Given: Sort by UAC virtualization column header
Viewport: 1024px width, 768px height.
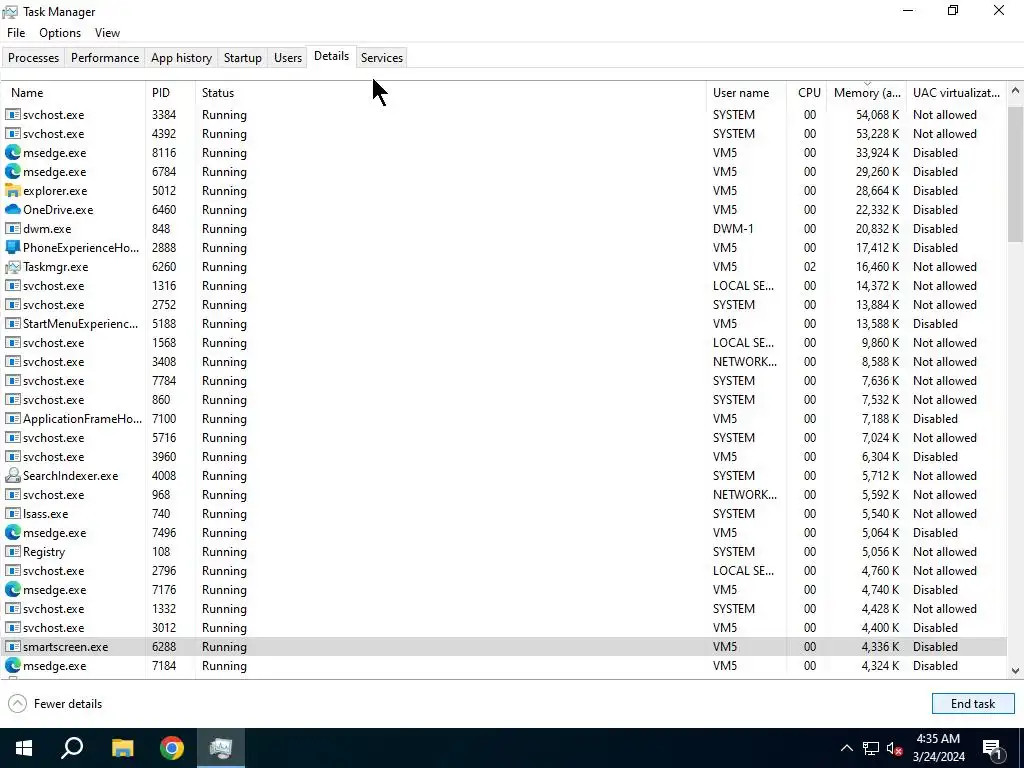Looking at the screenshot, I should [956, 93].
